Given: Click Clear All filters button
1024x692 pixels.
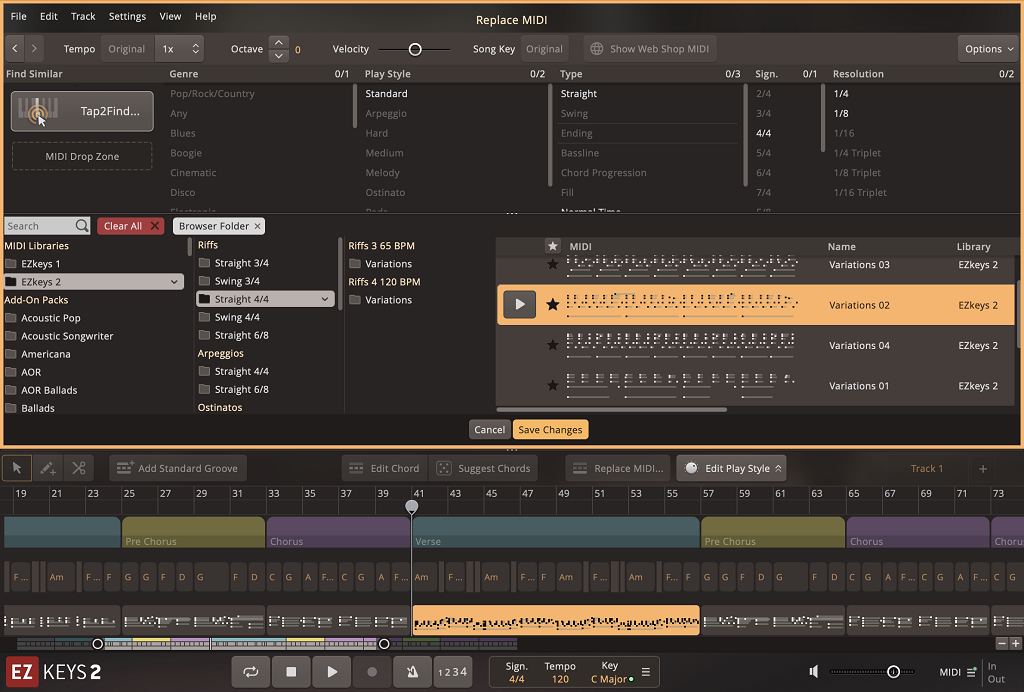Looking at the screenshot, I should tap(131, 226).
